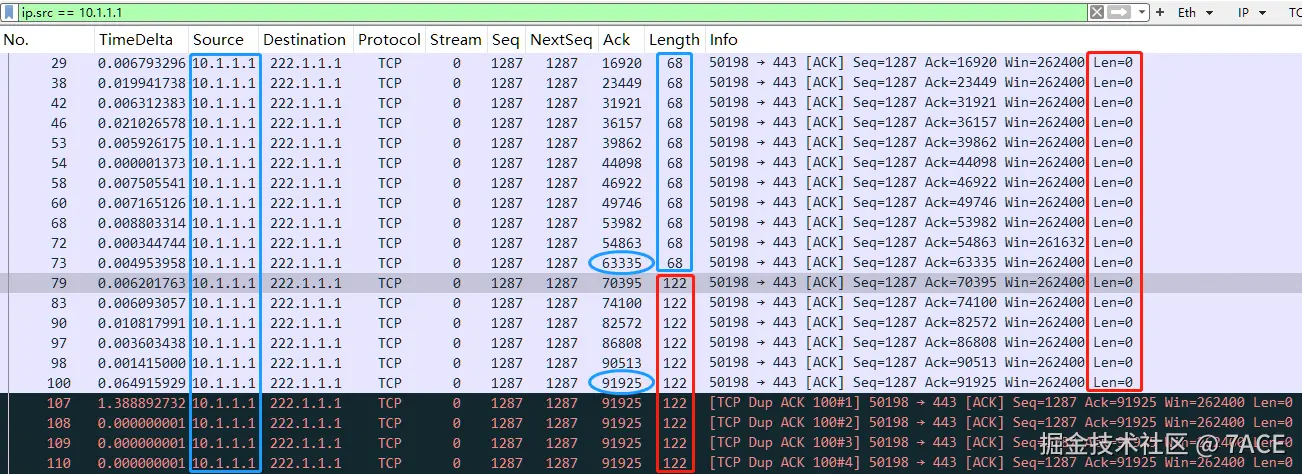Sort by the Protocol column header
1302x474 pixels.
coord(389,40)
